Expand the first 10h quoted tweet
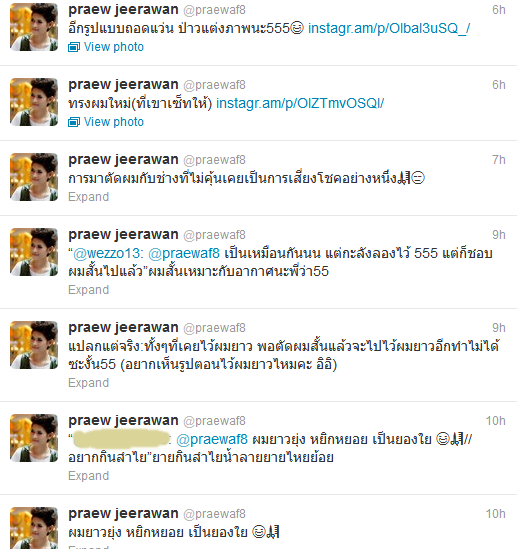The image size is (517, 549). tap(89, 476)
